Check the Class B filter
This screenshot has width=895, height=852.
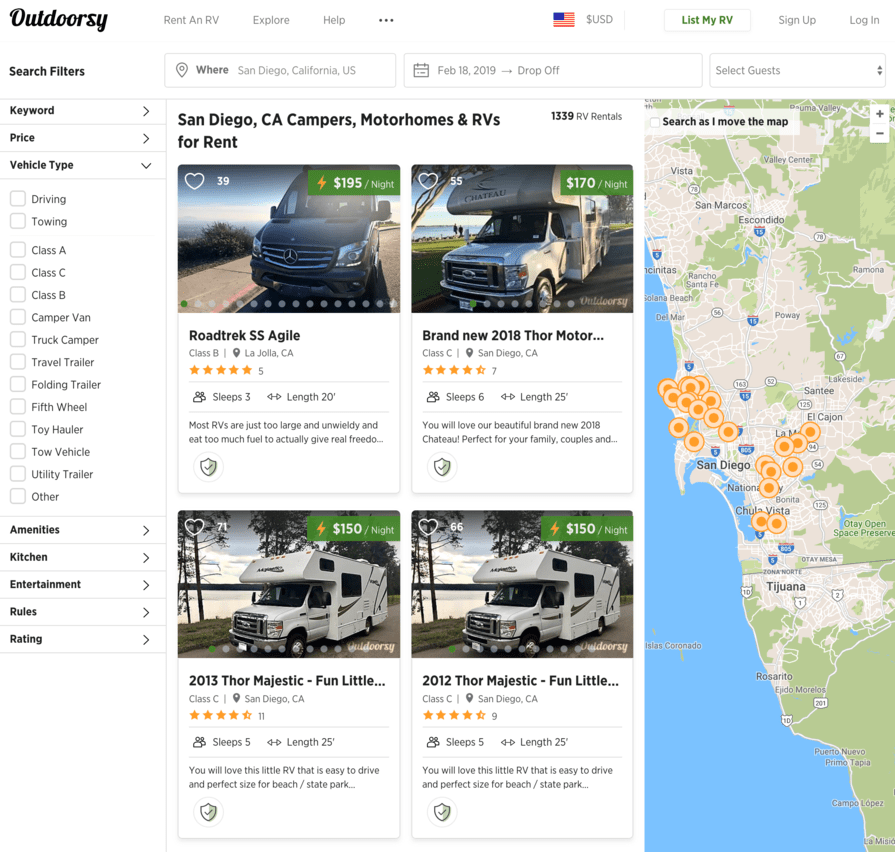[18, 294]
